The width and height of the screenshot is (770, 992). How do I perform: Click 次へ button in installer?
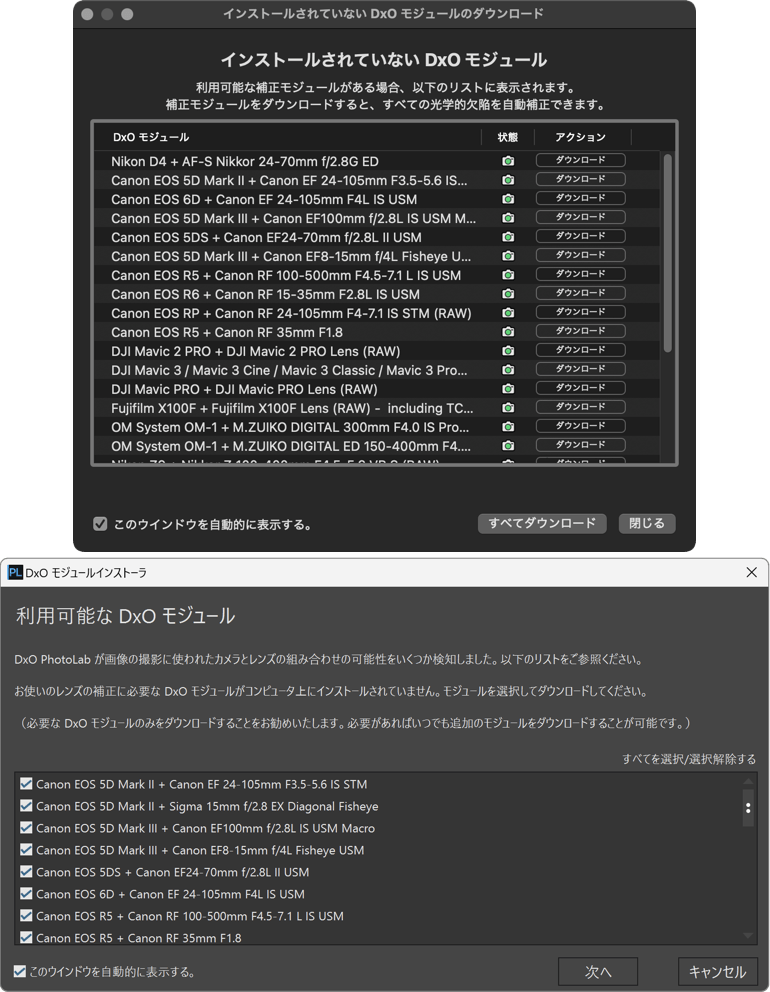click(598, 972)
